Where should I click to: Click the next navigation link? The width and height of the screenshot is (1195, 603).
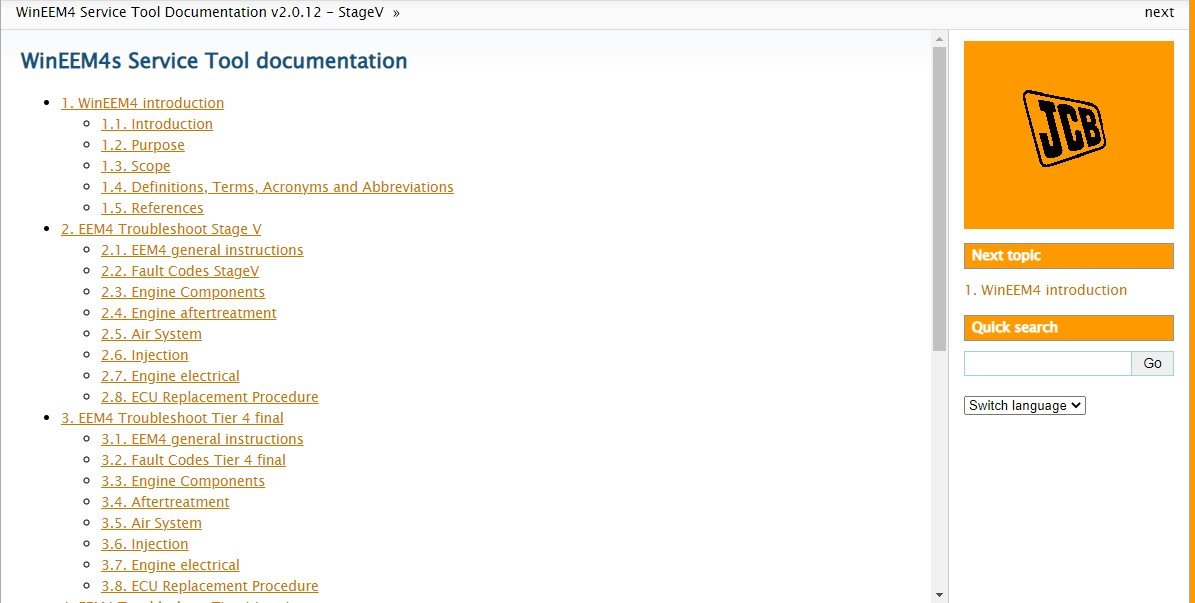[1159, 12]
